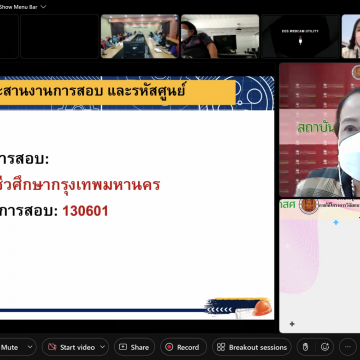360x360 pixels.
Task: Click the Show Menu Bar label
Action: click(x=19, y=7)
